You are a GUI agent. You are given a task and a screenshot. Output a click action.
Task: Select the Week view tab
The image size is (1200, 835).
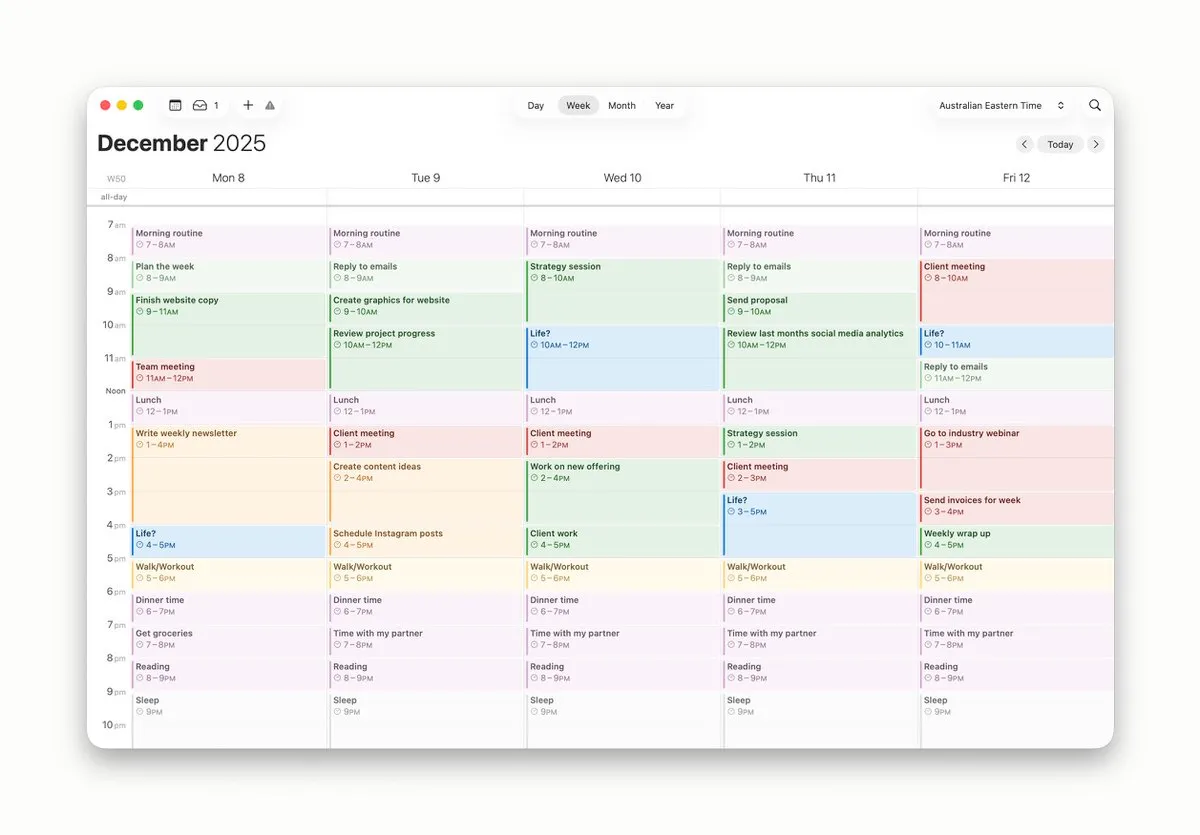[x=578, y=105]
